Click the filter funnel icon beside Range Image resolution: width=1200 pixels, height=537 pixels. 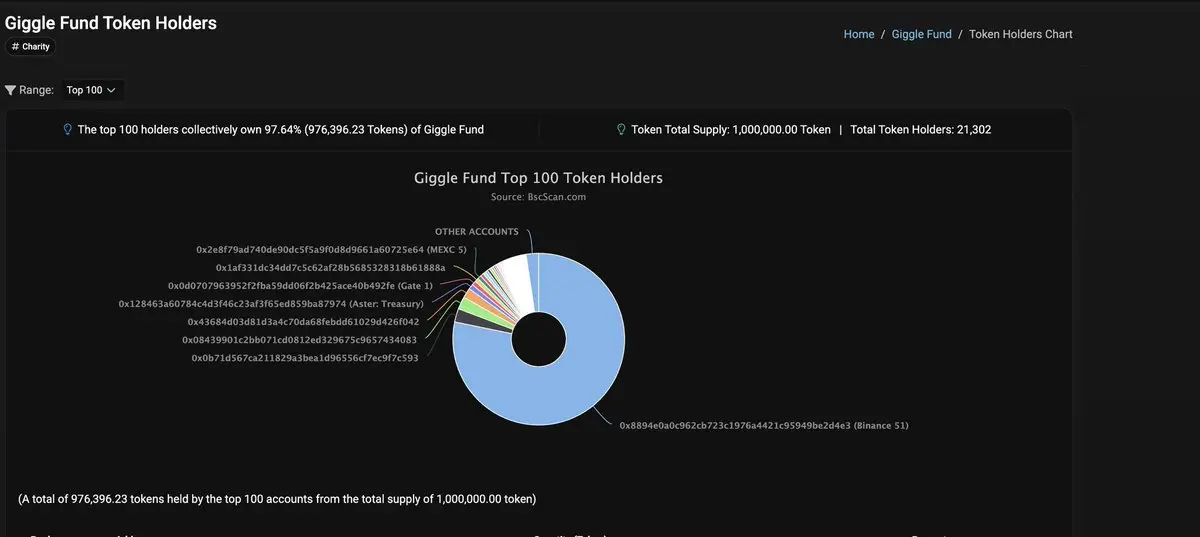[x=11, y=90]
